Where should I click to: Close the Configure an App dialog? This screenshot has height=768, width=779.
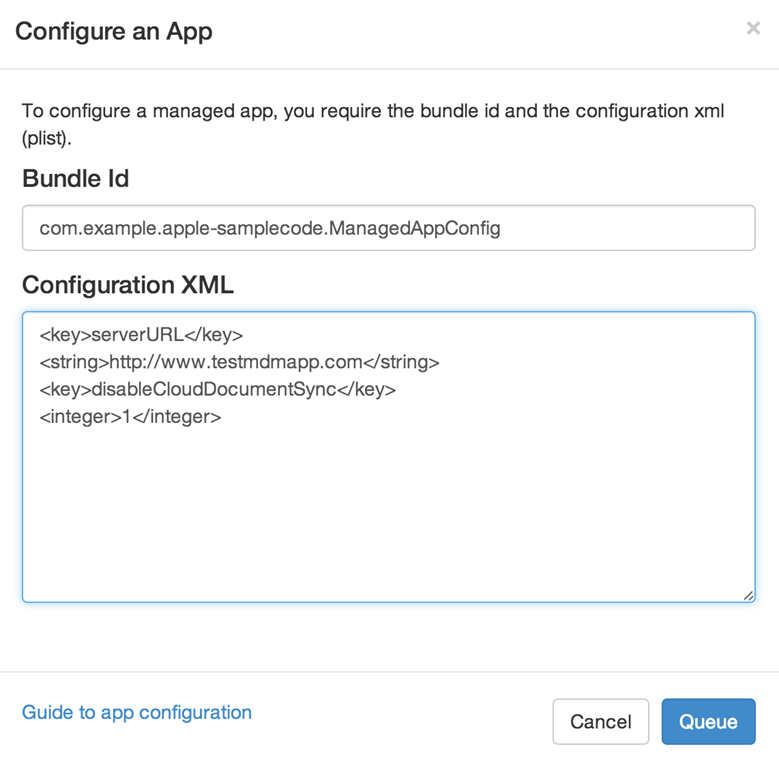(x=753, y=29)
